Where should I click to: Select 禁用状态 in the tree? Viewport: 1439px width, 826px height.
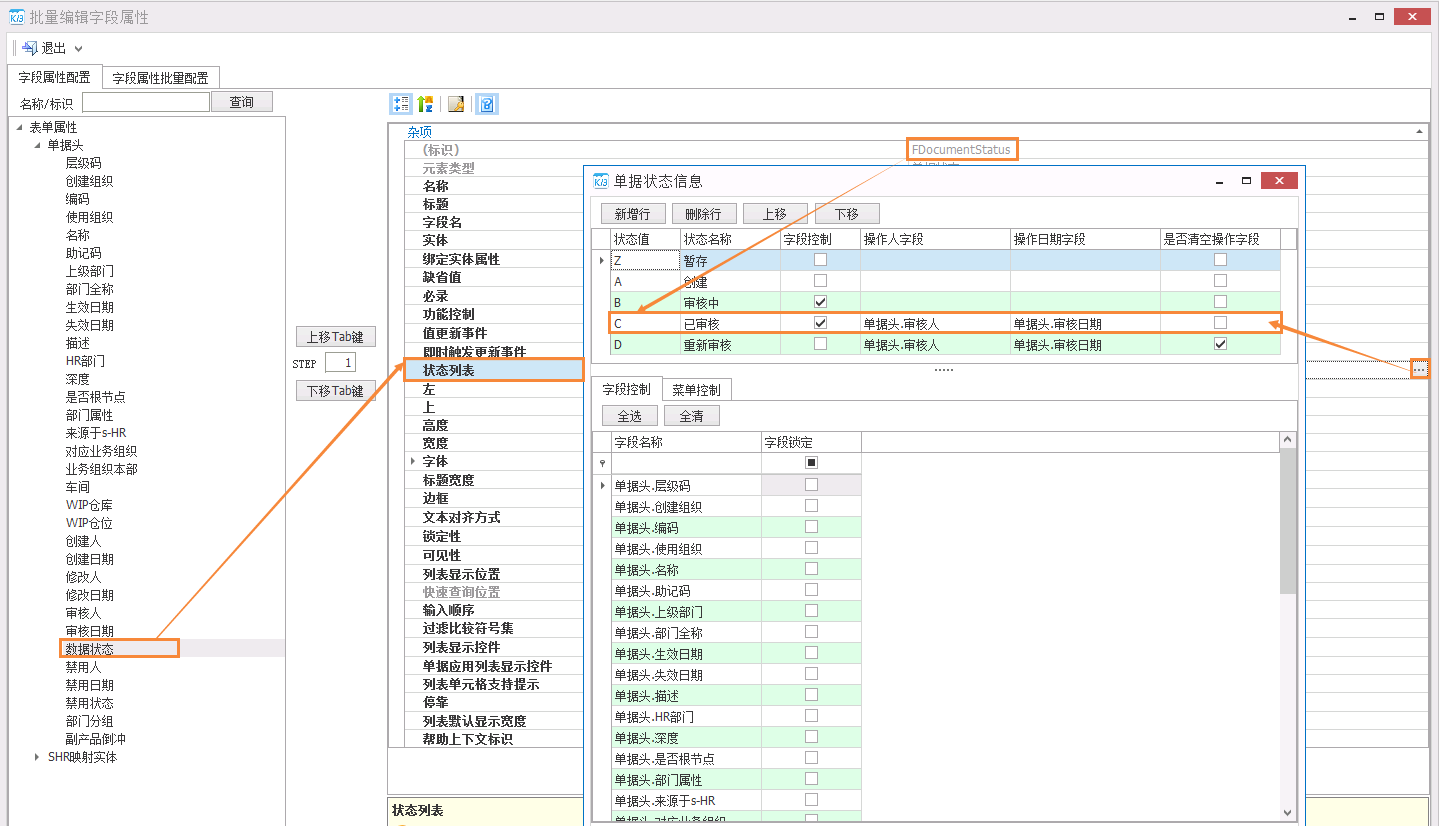[89, 703]
